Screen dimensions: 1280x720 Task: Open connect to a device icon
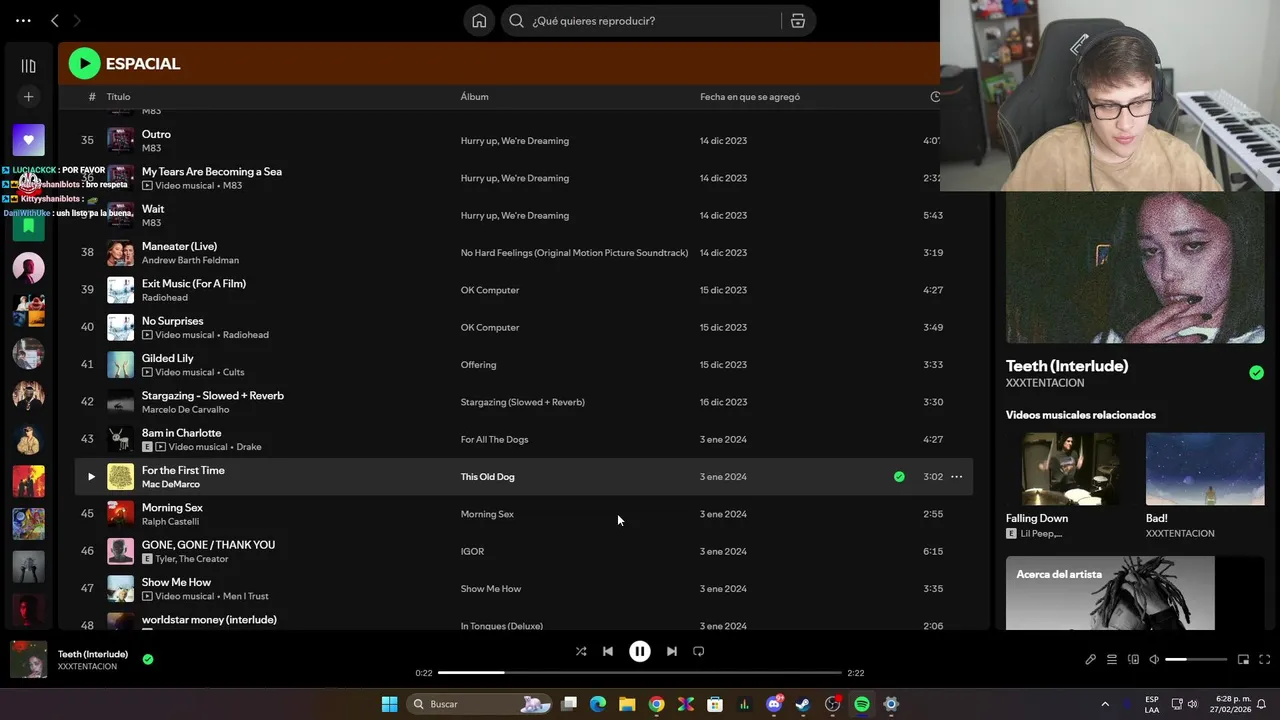tap(1133, 660)
